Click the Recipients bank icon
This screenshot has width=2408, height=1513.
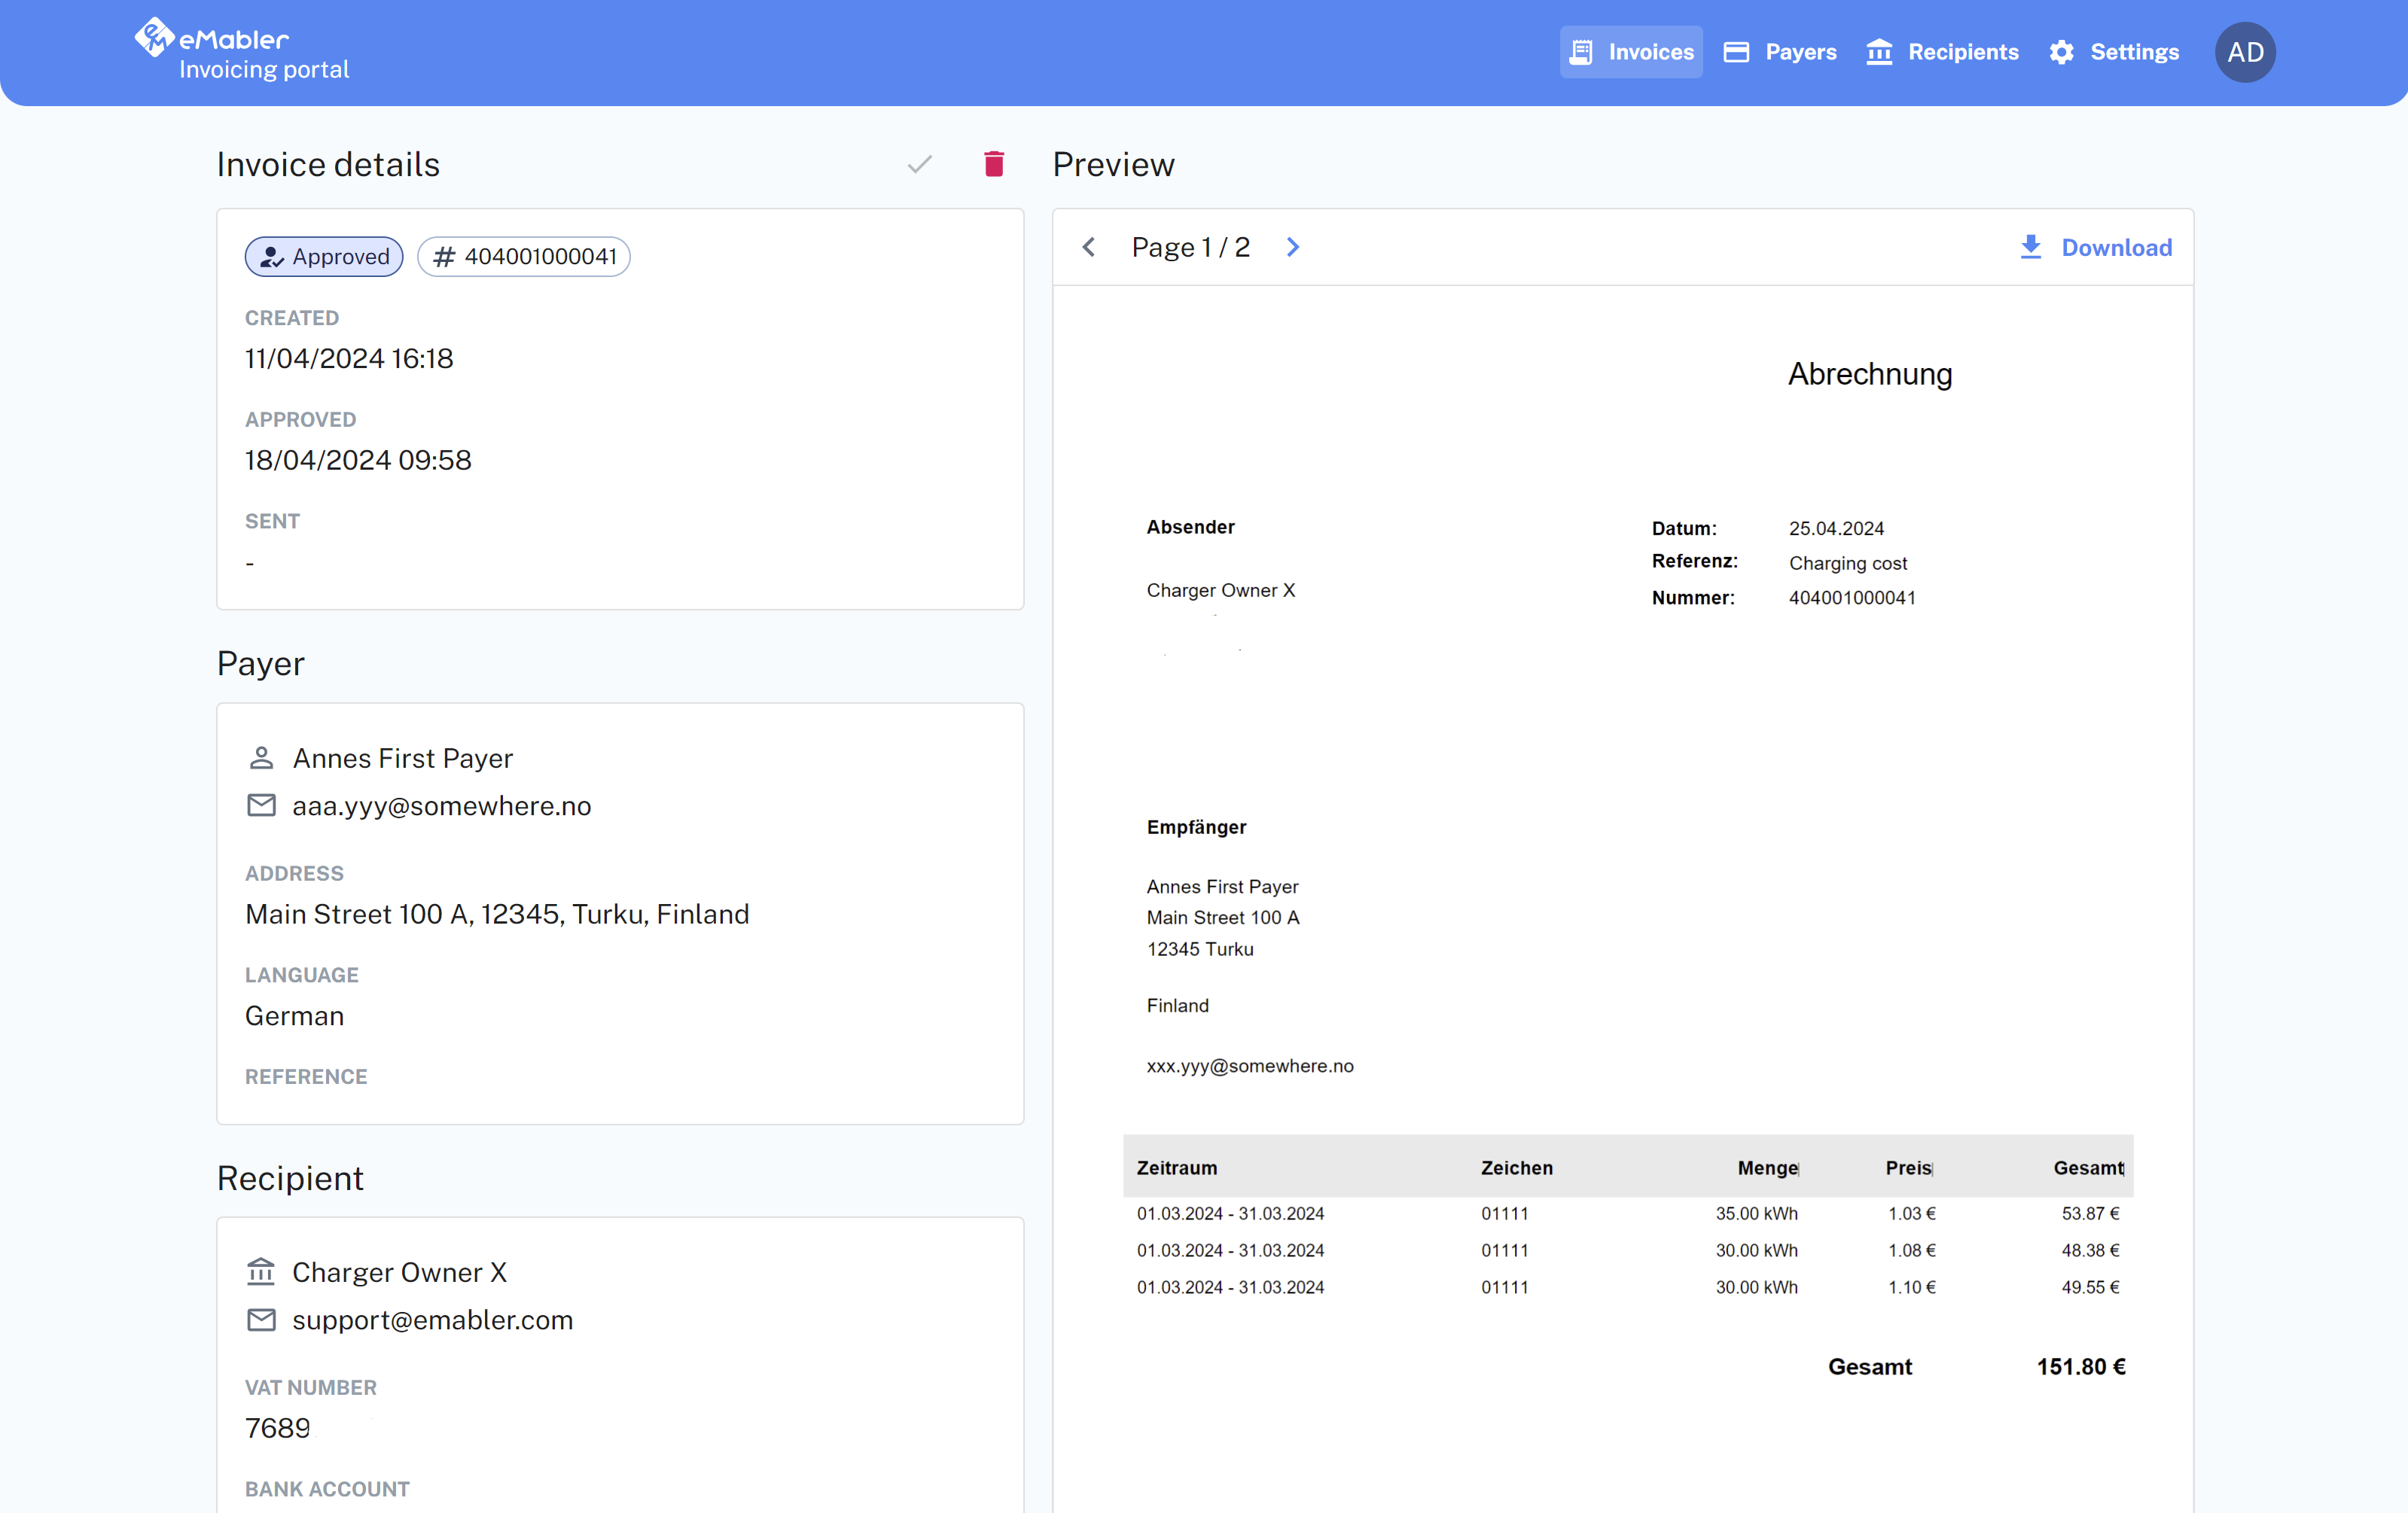tap(1880, 52)
